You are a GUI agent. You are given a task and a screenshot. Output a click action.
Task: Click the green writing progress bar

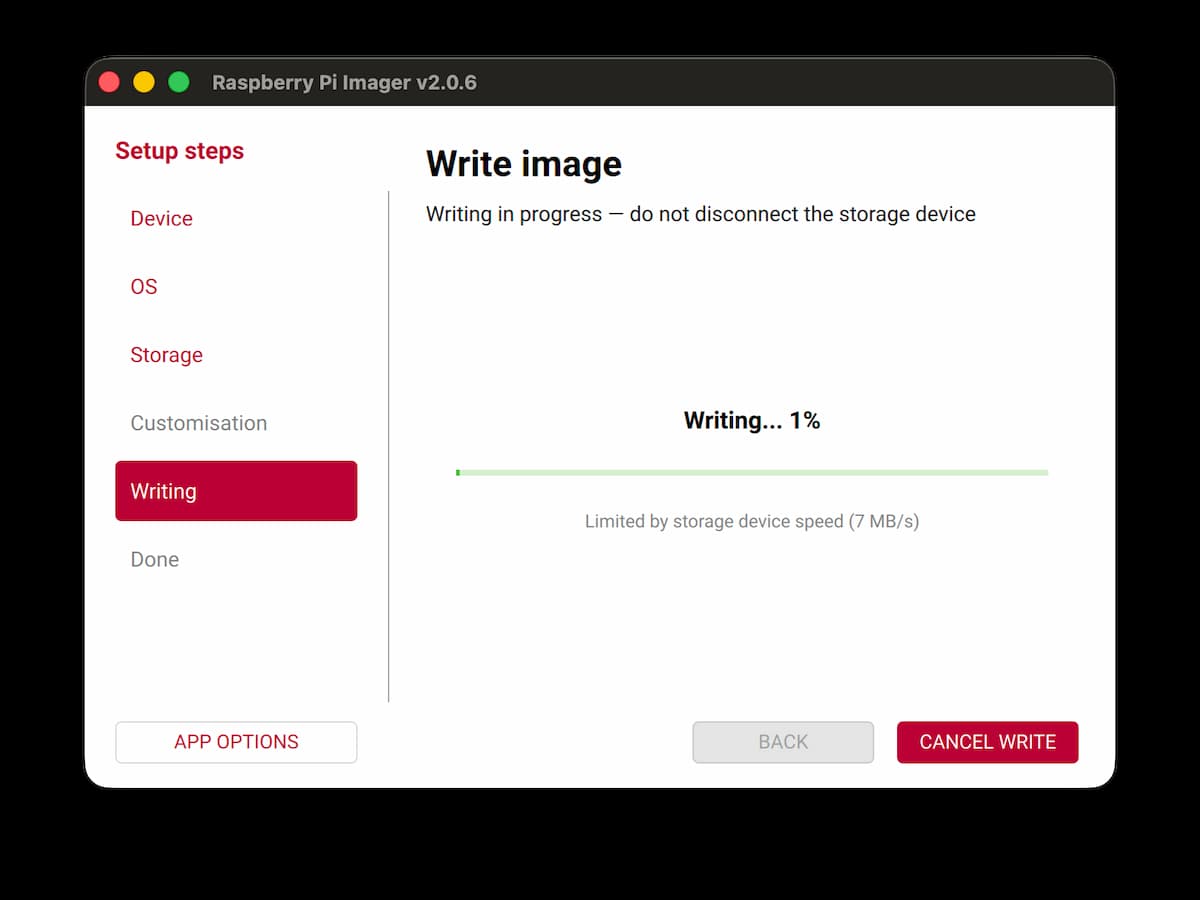coord(751,472)
